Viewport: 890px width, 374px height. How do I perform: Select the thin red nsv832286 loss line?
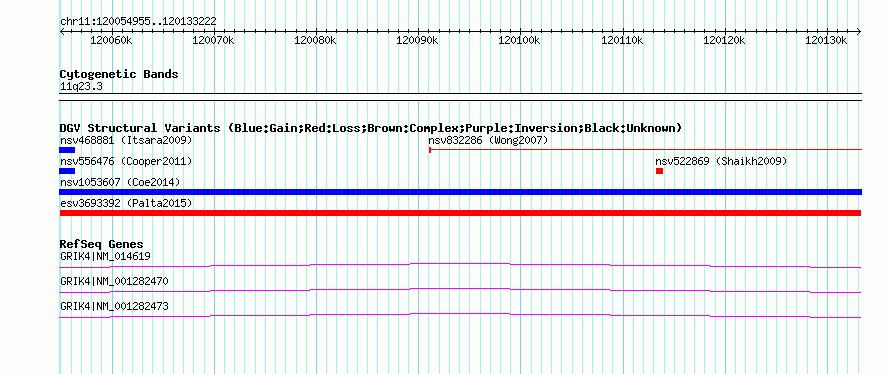pyautogui.click(x=645, y=150)
